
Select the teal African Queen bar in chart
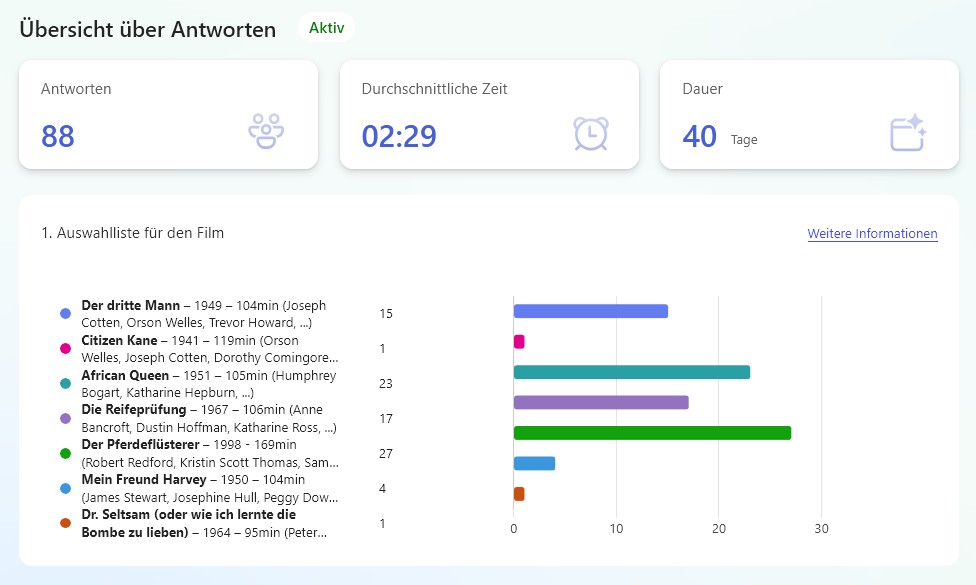tap(632, 372)
